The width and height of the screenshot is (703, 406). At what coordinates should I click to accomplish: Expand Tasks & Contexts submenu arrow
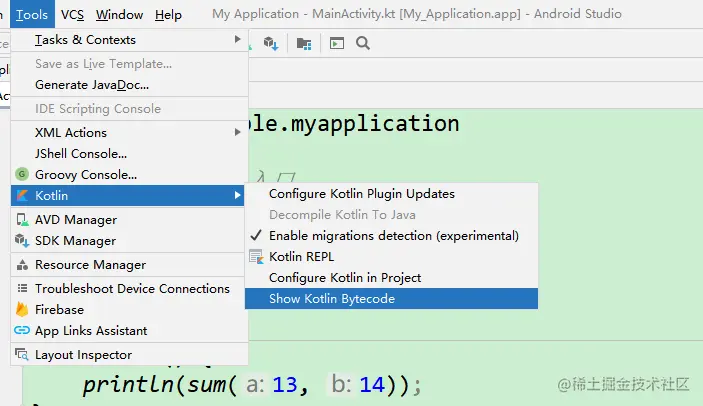tap(238, 39)
